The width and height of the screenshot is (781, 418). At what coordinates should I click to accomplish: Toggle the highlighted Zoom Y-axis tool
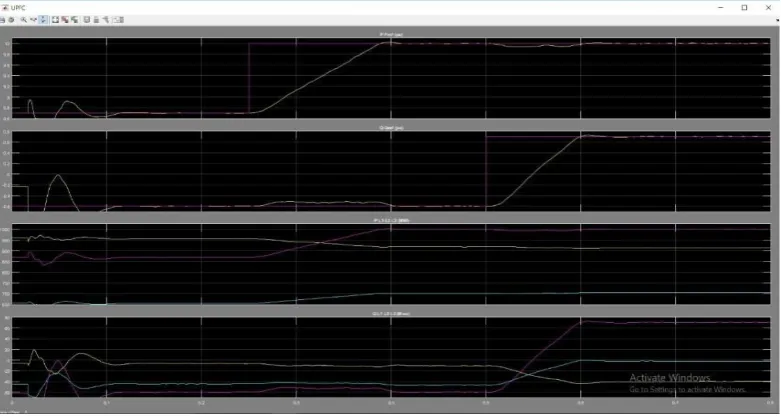tap(43, 20)
